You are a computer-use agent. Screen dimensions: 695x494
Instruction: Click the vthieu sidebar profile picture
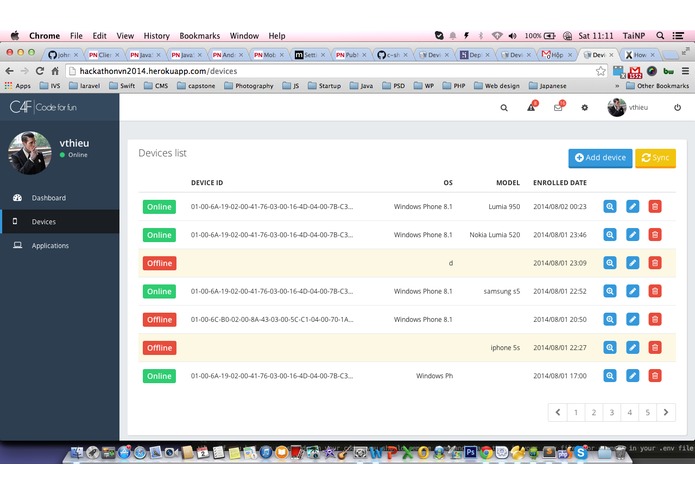pyautogui.click(x=30, y=153)
